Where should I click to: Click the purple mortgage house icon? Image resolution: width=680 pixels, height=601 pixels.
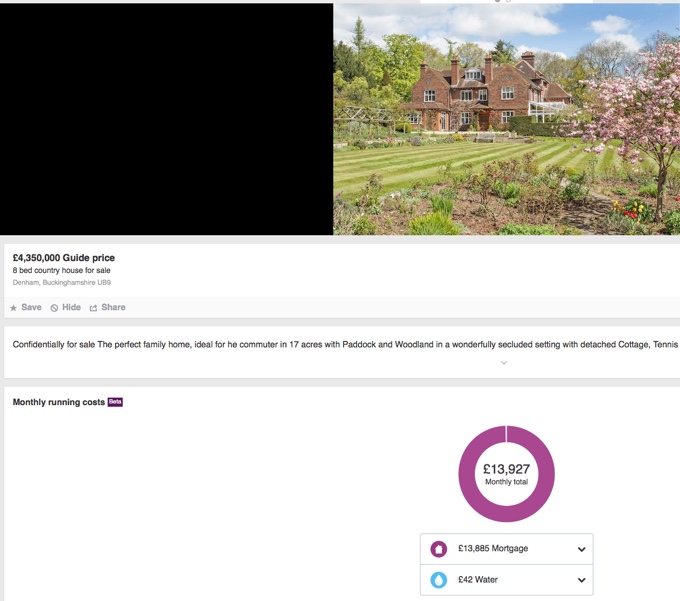tap(438, 549)
